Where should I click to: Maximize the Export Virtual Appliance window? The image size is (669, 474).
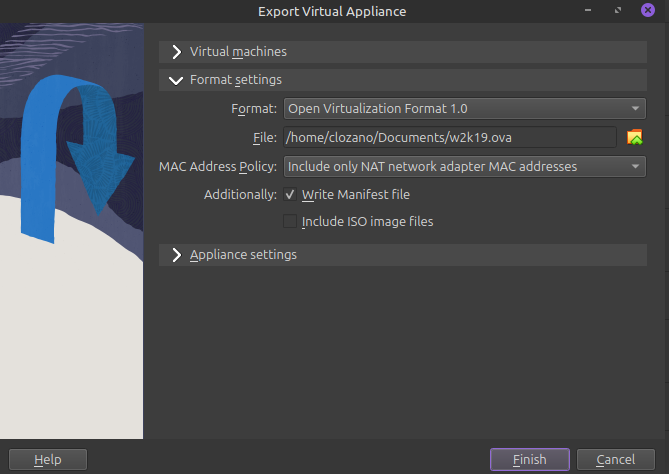619,11
